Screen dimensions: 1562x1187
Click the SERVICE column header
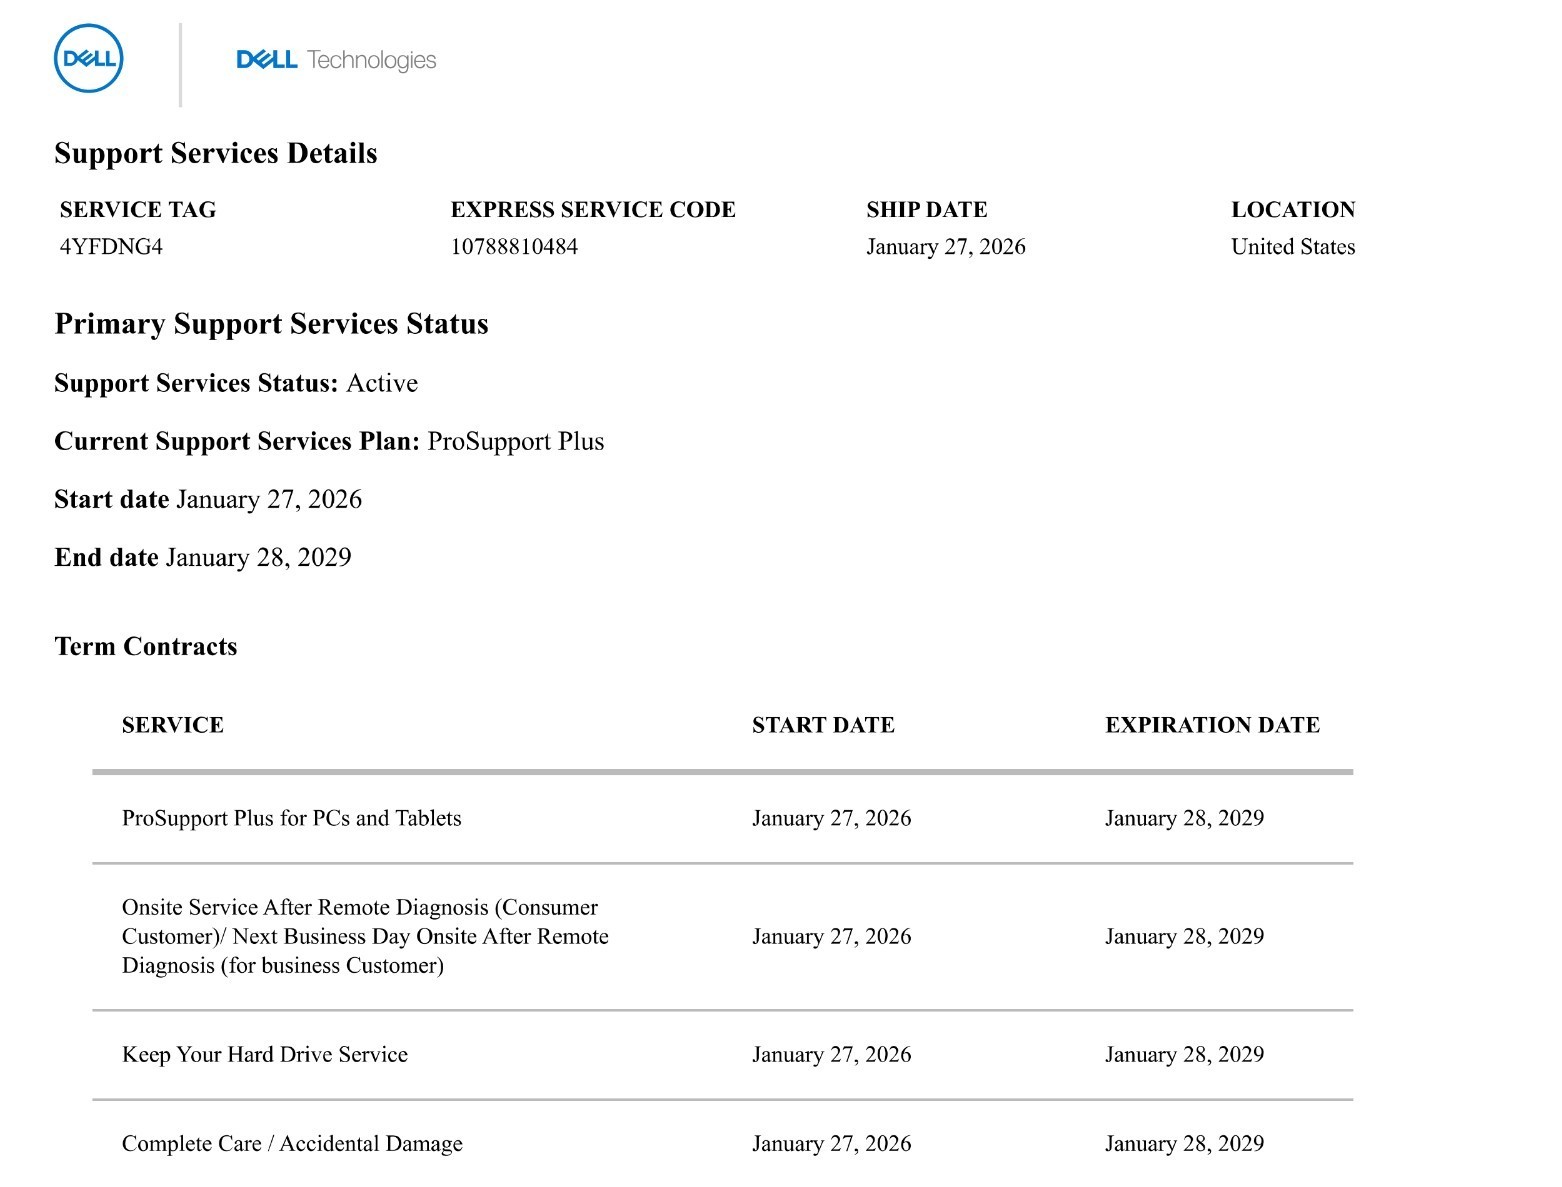pyautogui.click(x=173, y=725)
